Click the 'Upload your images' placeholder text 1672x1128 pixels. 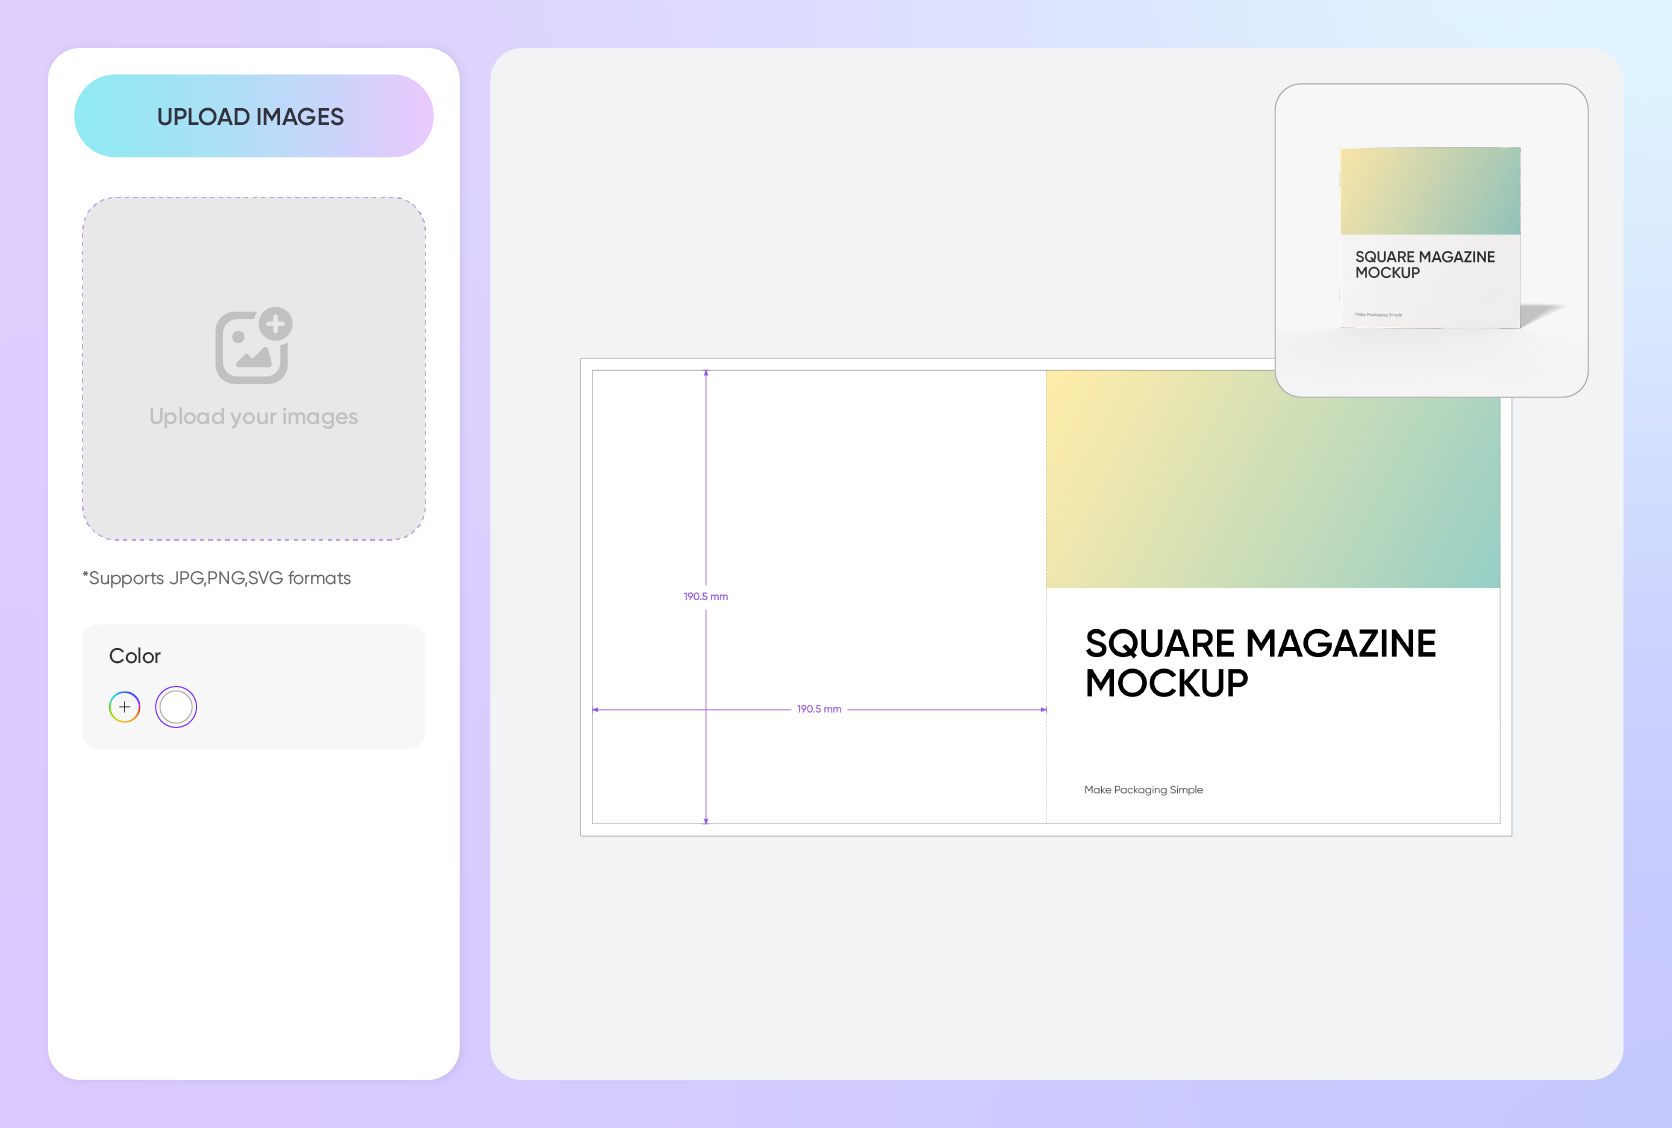tap(253, 417)
